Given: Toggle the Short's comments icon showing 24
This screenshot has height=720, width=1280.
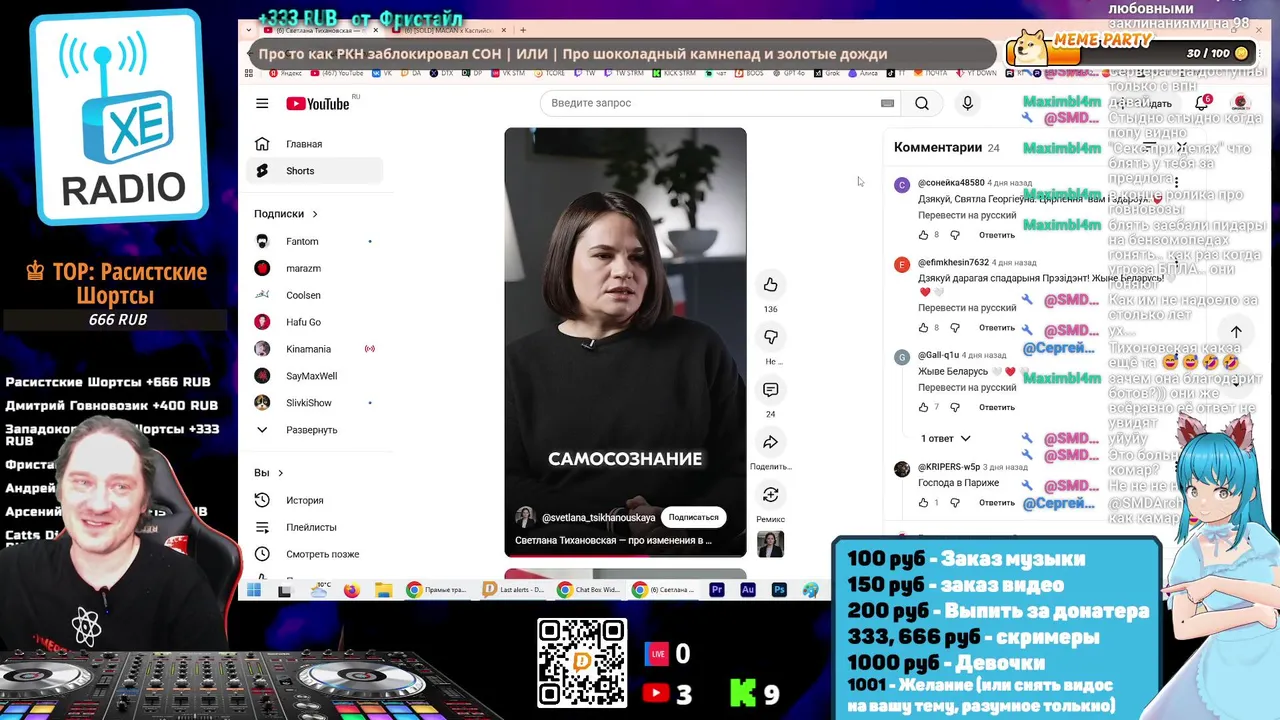Looking at the screenshot, I should click(x=770, y=390).
